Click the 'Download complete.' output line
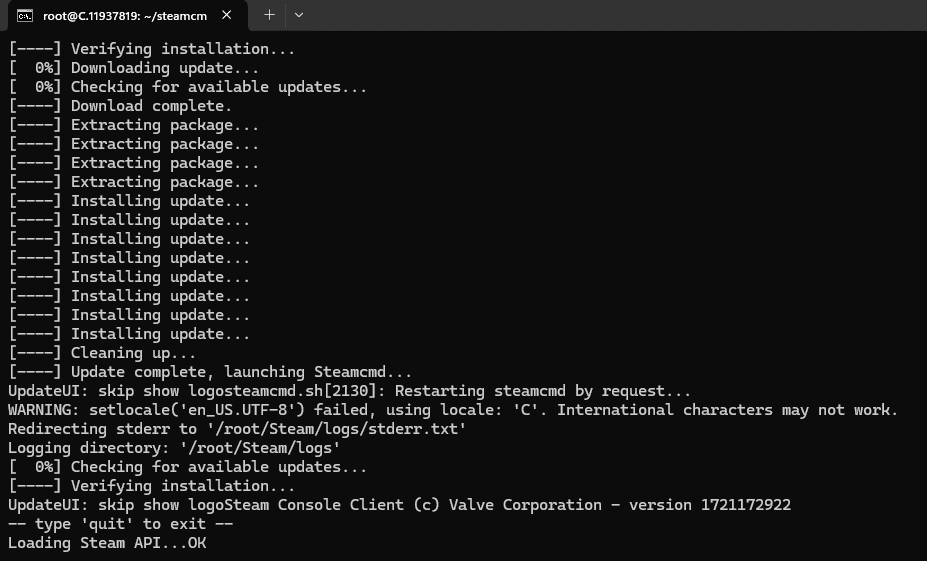This screenshot has height=561, width=927. pyautogui.click(x=120, y=106)
